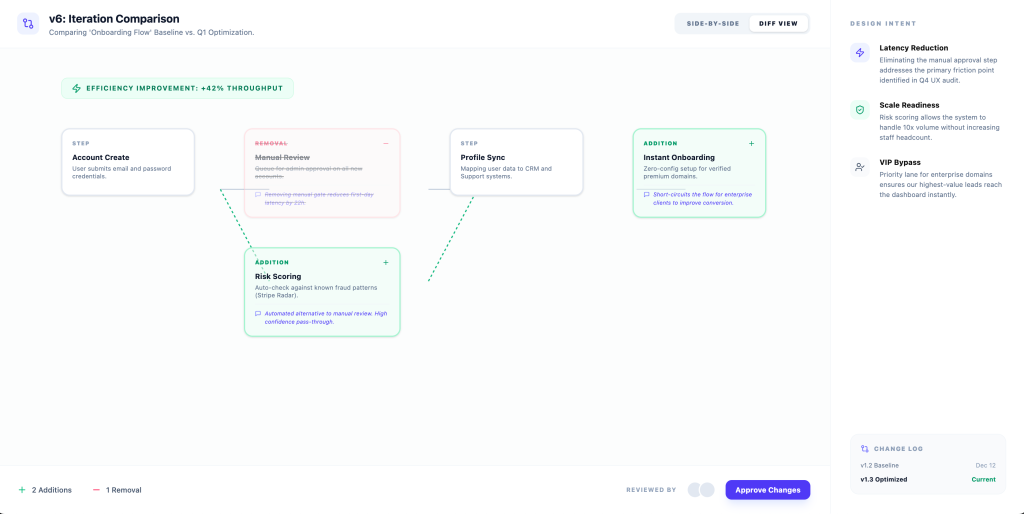Screen dimensions: 1024x514
Task: Click the Change Log branch icon
Action: [x=865, y=449]
